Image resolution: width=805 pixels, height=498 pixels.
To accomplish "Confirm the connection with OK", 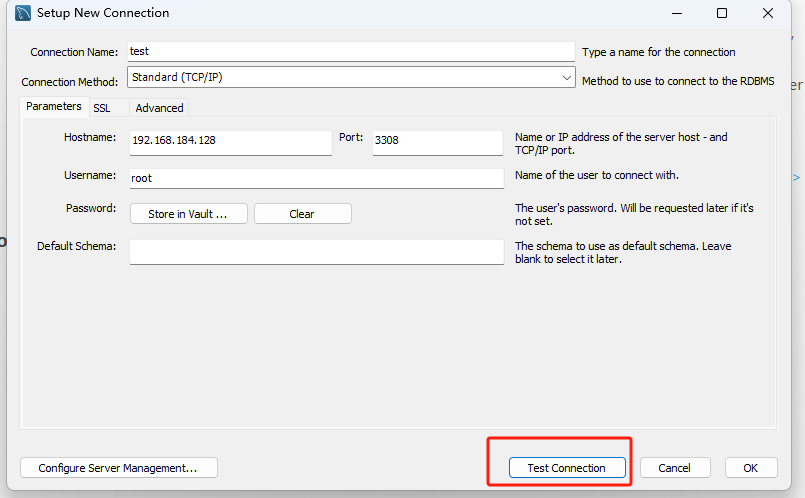I will click(x=751, y=468).
